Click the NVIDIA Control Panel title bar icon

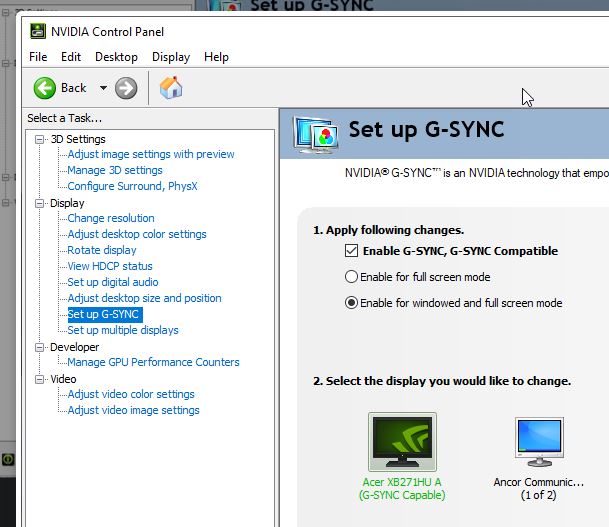[38, 31]
